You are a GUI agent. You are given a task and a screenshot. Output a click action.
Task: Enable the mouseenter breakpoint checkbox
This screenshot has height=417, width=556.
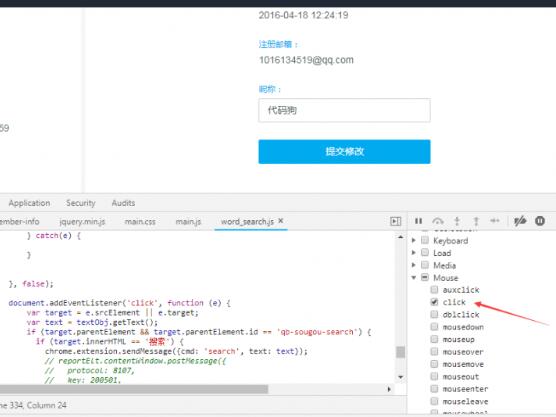click(434, 389)
